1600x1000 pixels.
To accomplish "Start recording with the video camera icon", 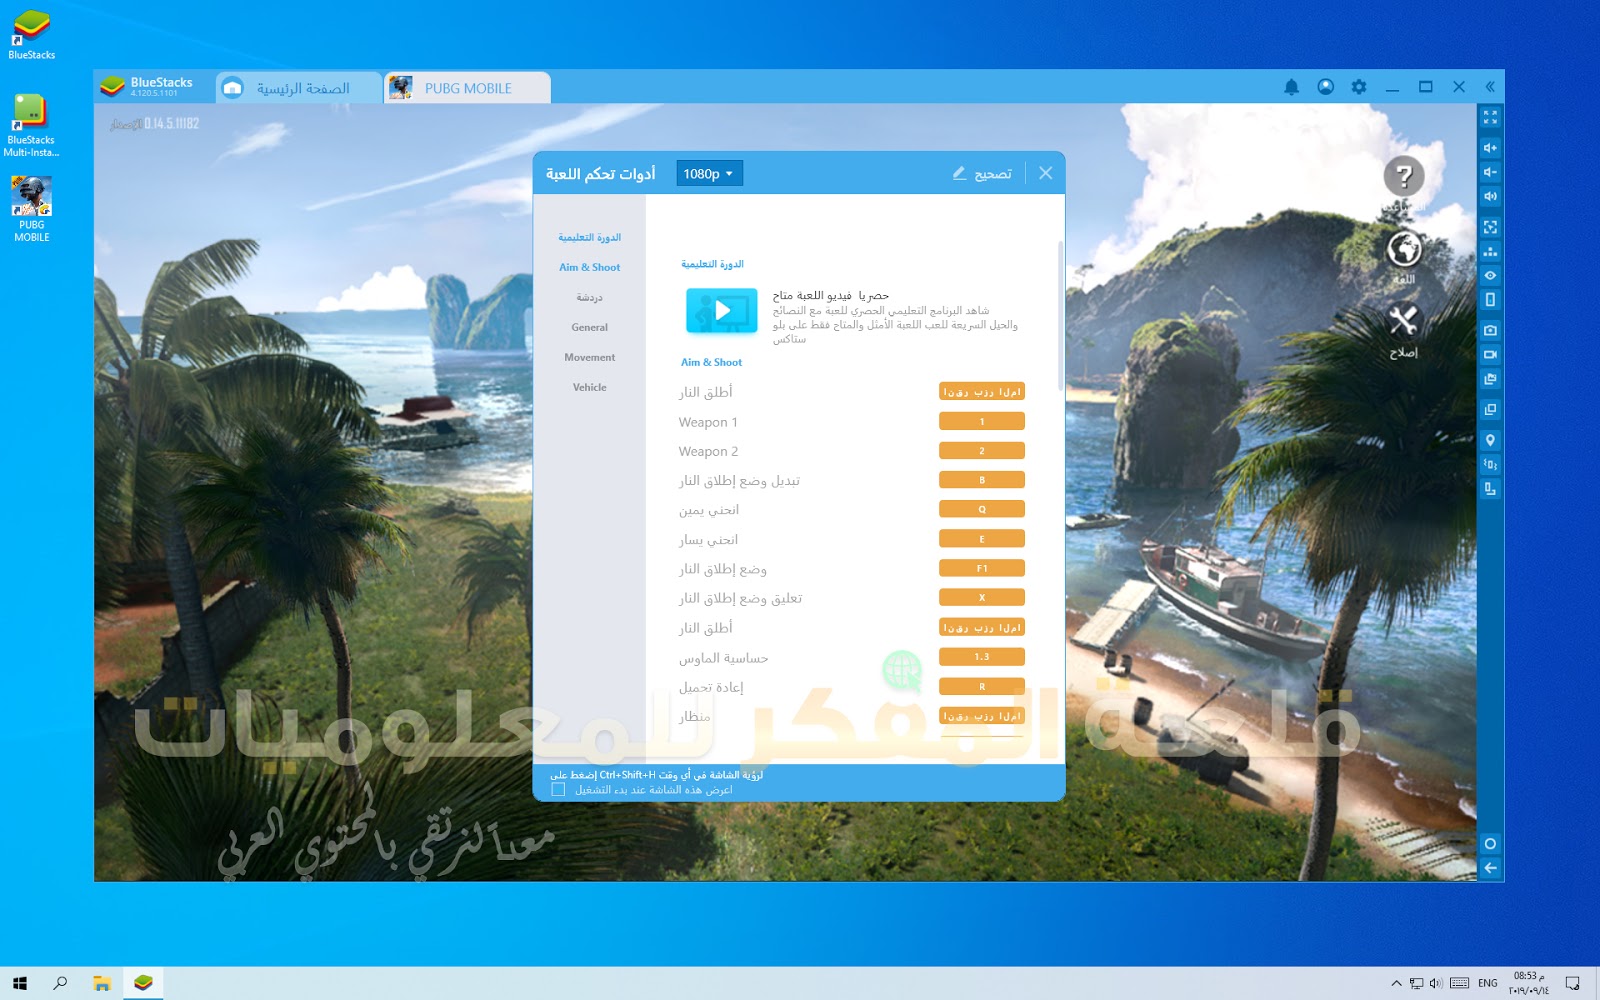I will (1490, 354).
